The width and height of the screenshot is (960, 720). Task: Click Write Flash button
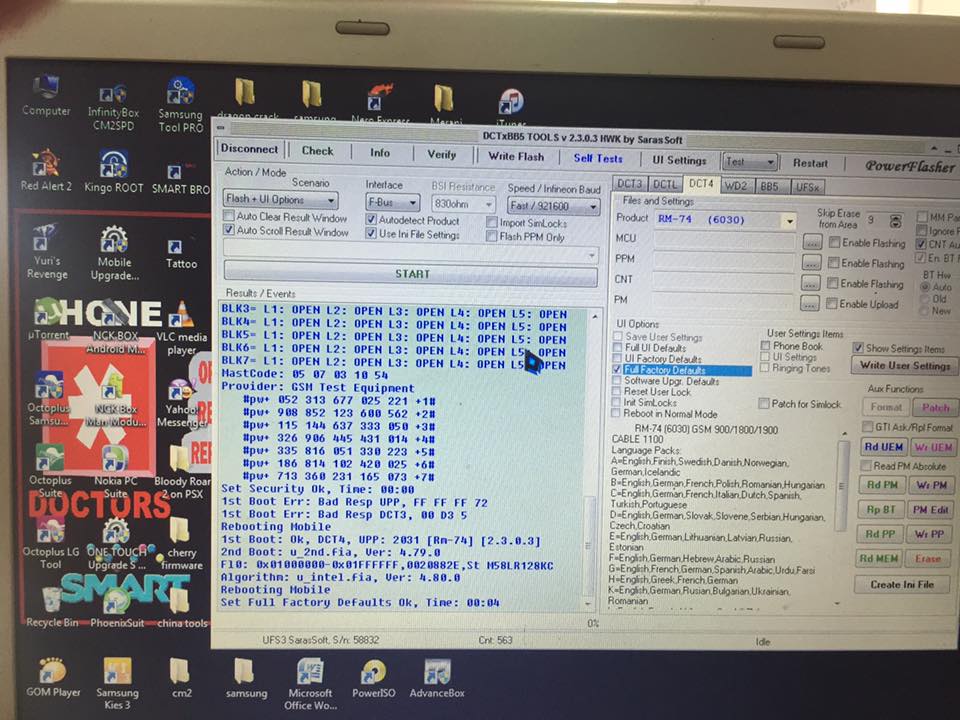point(516,156)
